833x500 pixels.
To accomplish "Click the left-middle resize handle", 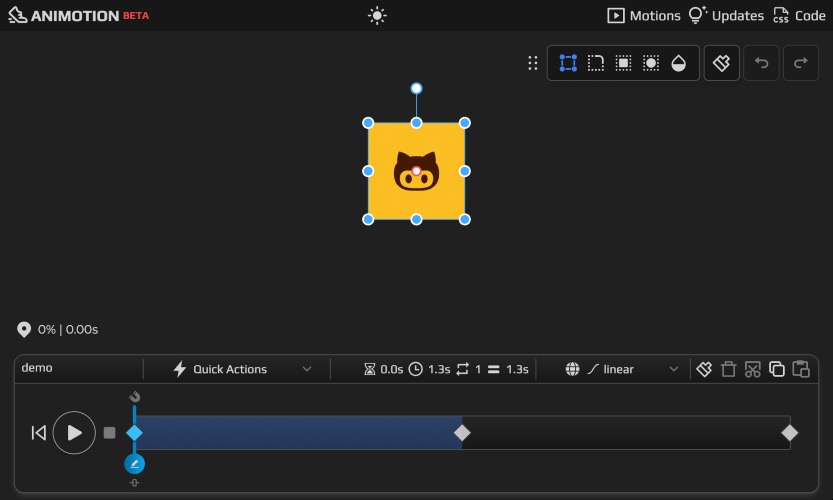I will point(368,171).
